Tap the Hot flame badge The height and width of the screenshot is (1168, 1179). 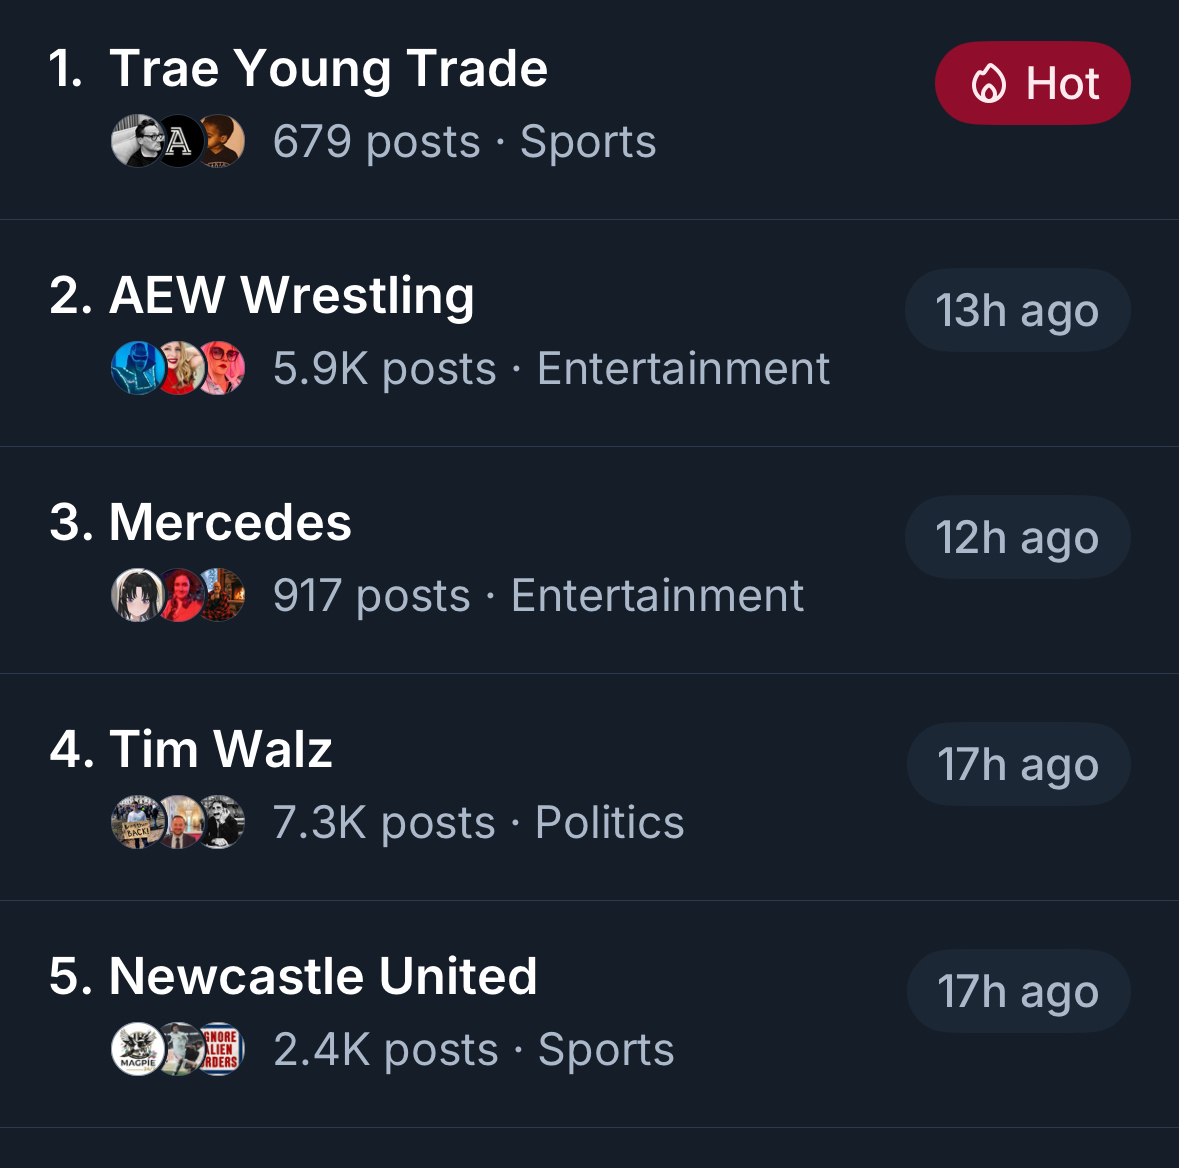[x=1032, y=83]
